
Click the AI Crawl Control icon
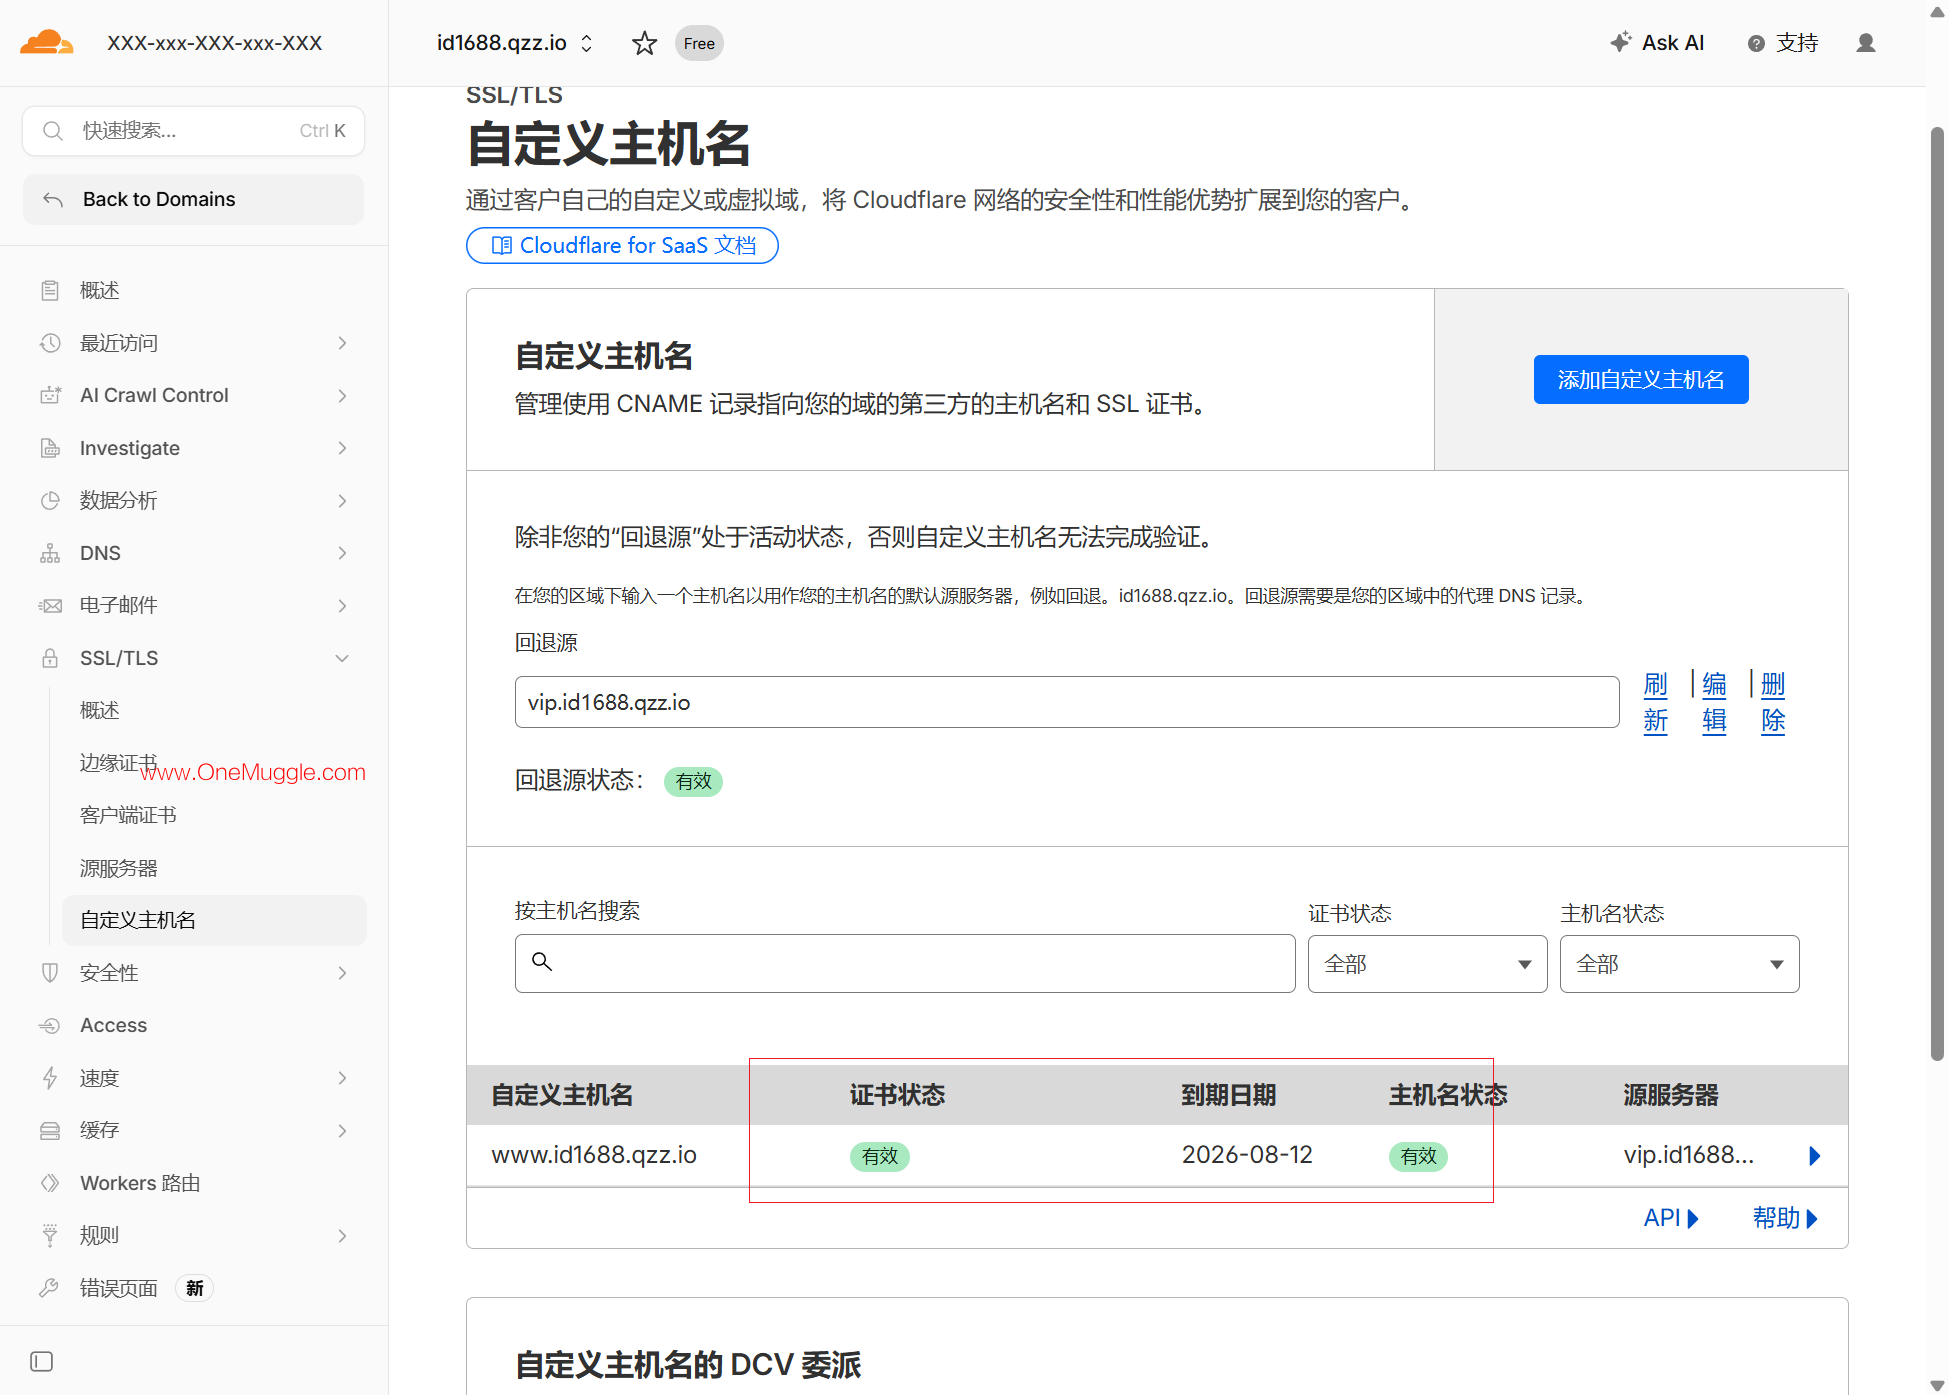click(50, 396)
